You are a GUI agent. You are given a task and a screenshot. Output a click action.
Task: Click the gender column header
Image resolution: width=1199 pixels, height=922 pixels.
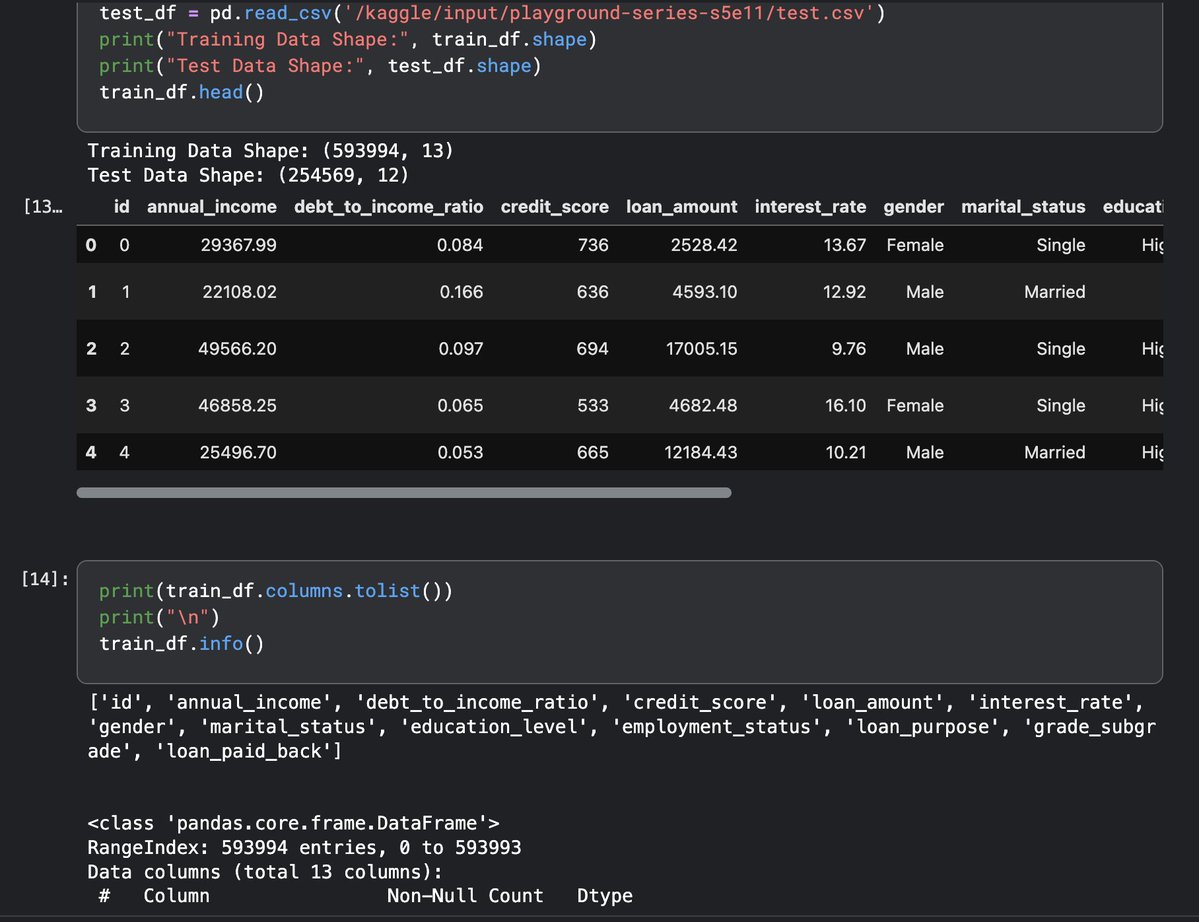point(913,207)
